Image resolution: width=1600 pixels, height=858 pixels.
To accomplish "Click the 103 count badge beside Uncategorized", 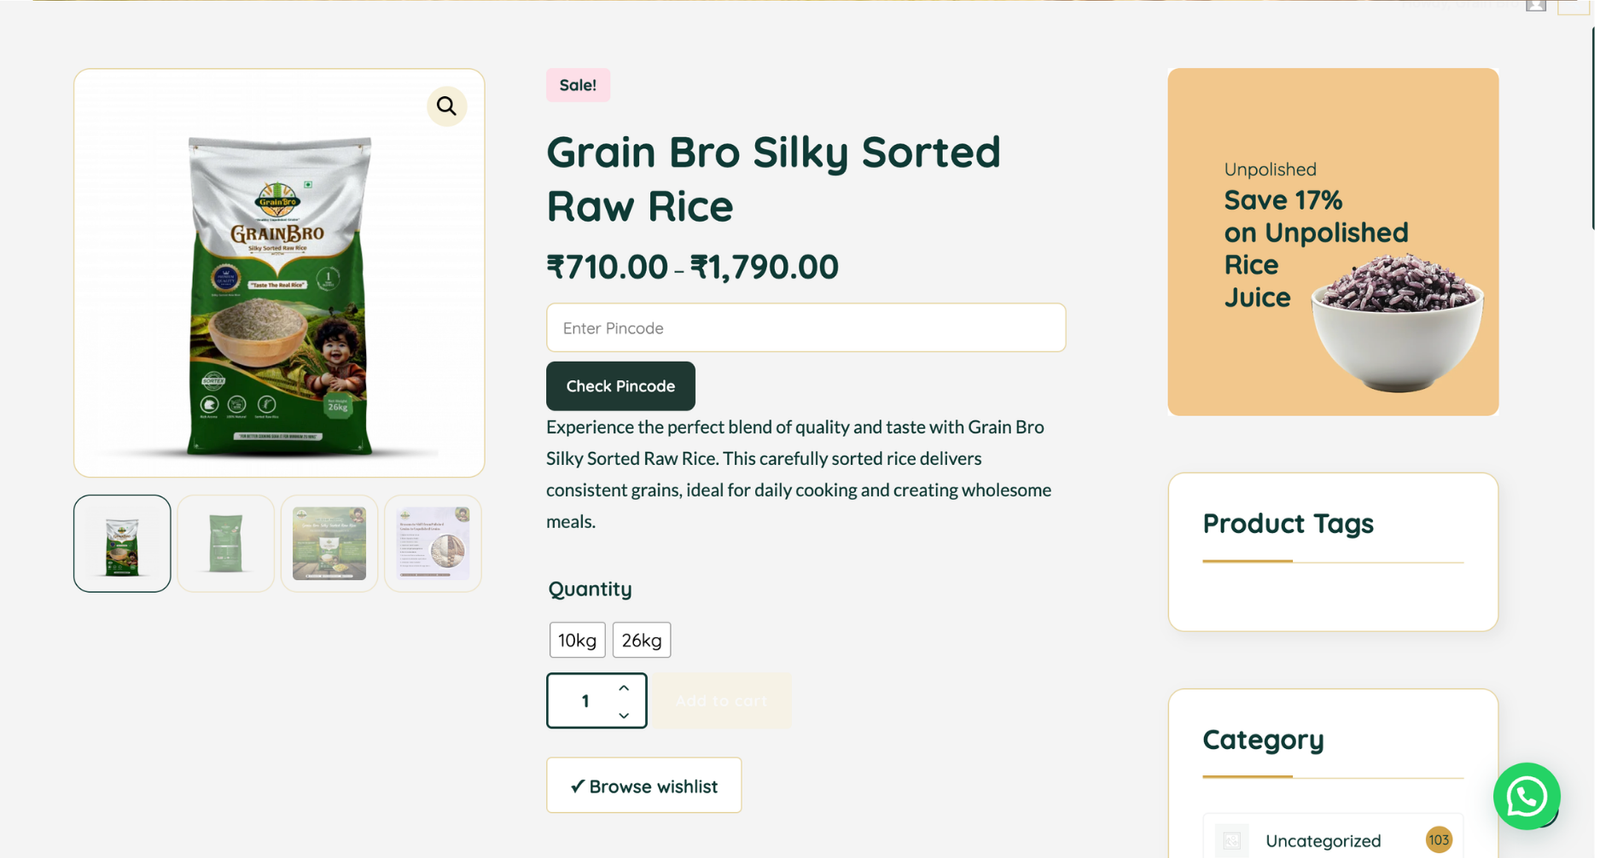I will 1438,840.
